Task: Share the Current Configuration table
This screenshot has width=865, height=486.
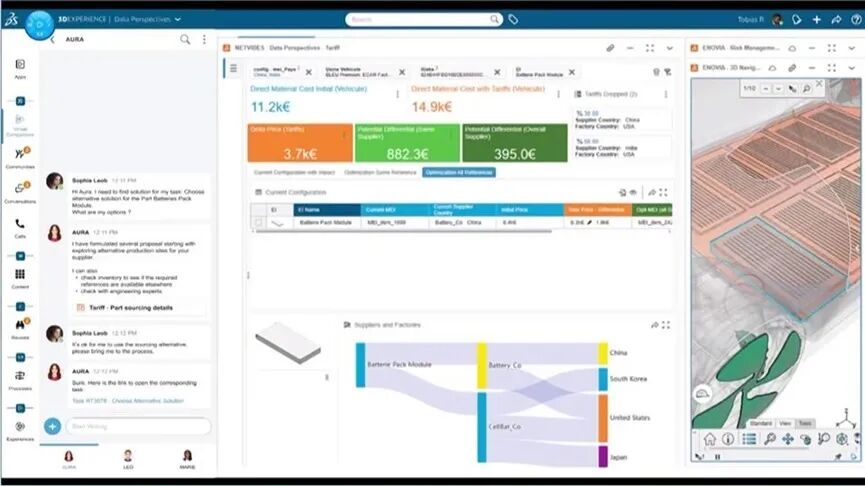Action: tap(652, 193)
